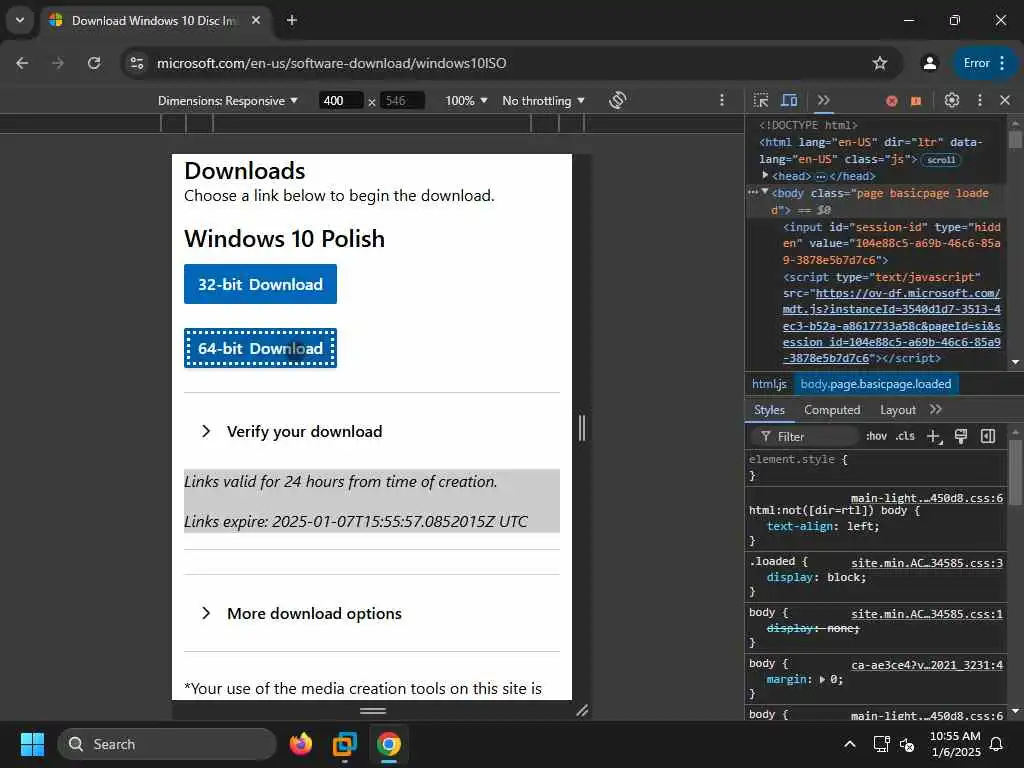Toggle the device toolbar icon
Screen dimensions: 1024x768
click(x=790, y=101)
